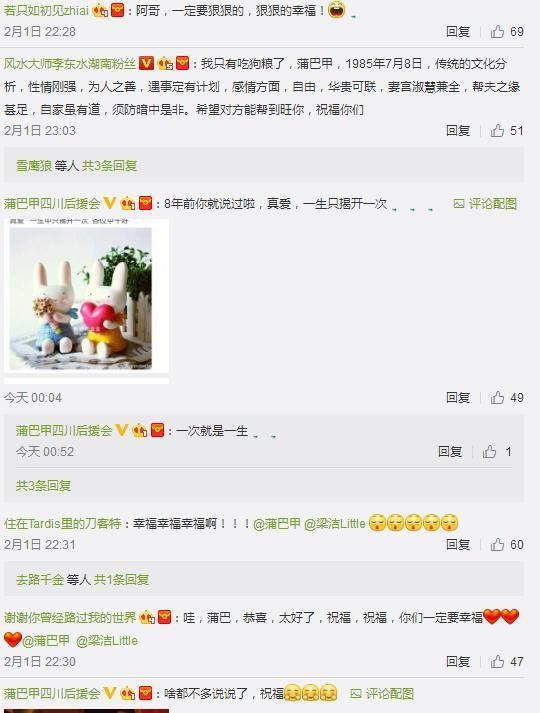Open the 评论配图 image link beside 一生只揭开一次
Screen dimensions: 540x713
[485, 204]
